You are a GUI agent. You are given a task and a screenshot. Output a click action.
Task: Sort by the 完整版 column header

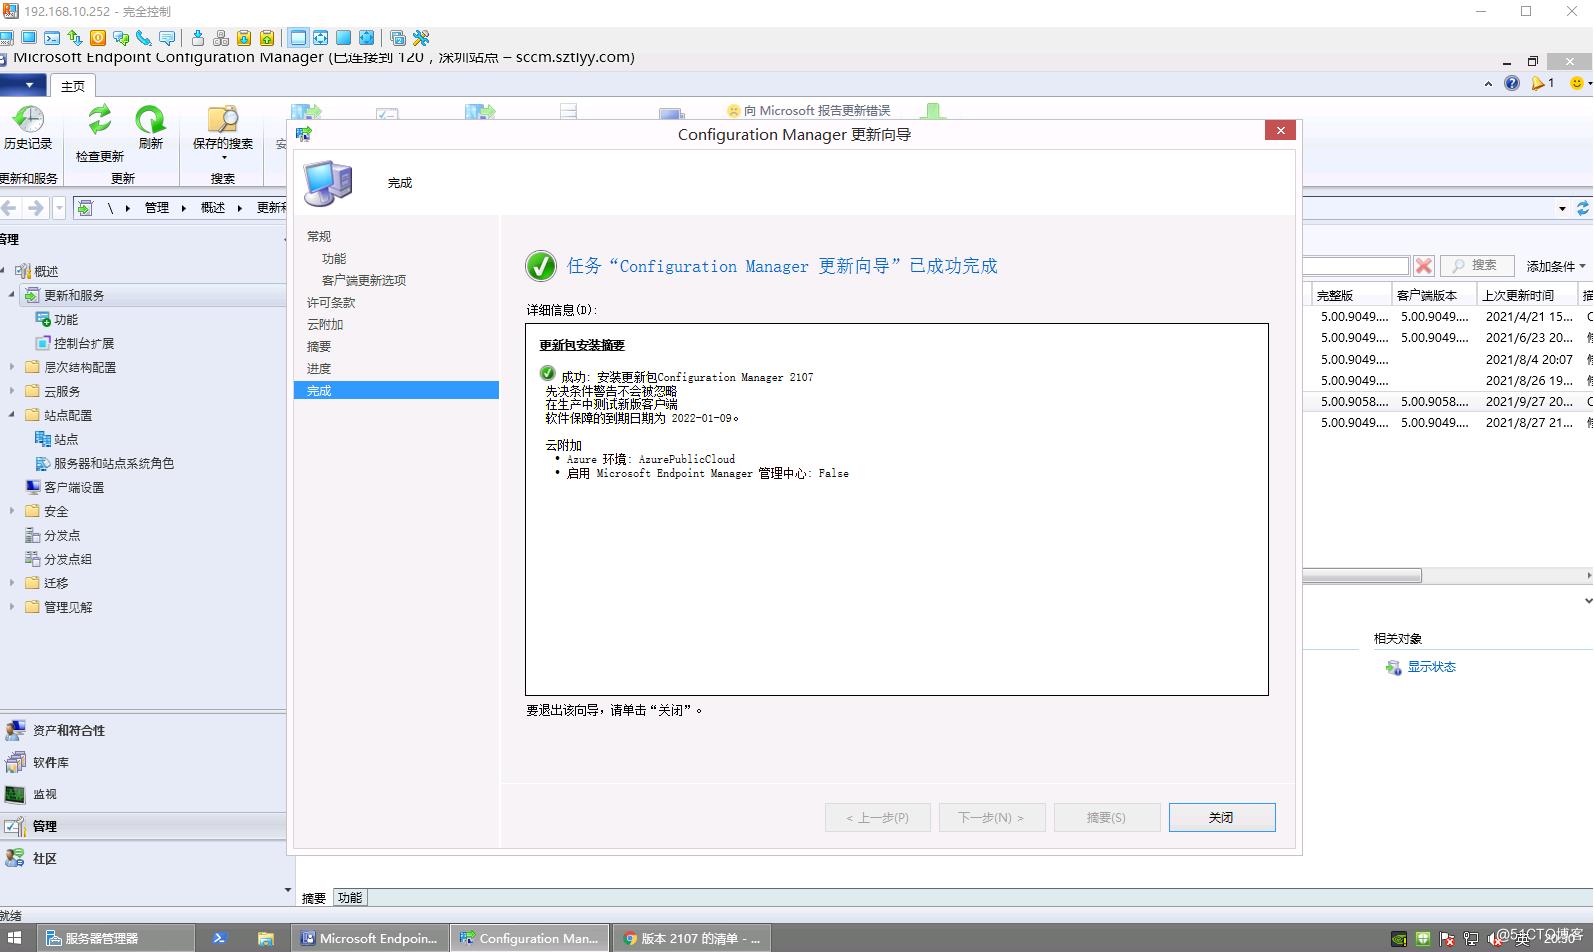[1351, 295]
